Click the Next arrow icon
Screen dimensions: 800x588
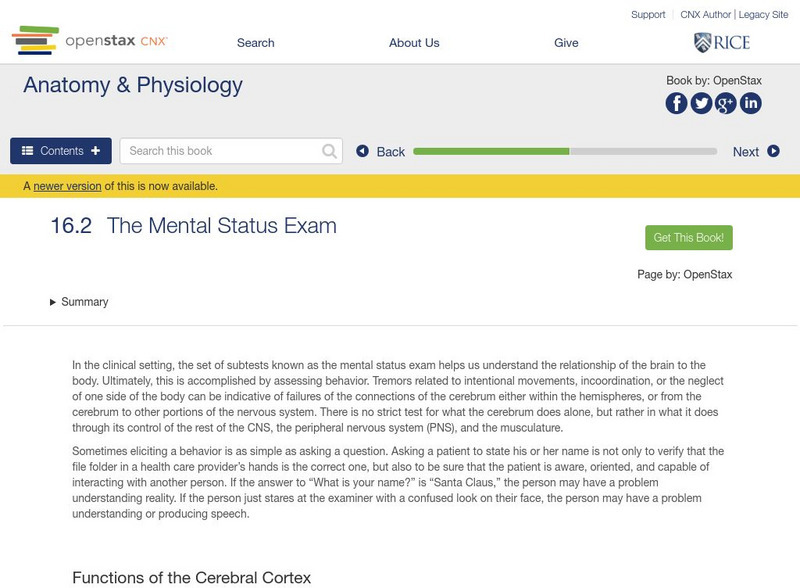pyautogui.click(x=773, y=151)
